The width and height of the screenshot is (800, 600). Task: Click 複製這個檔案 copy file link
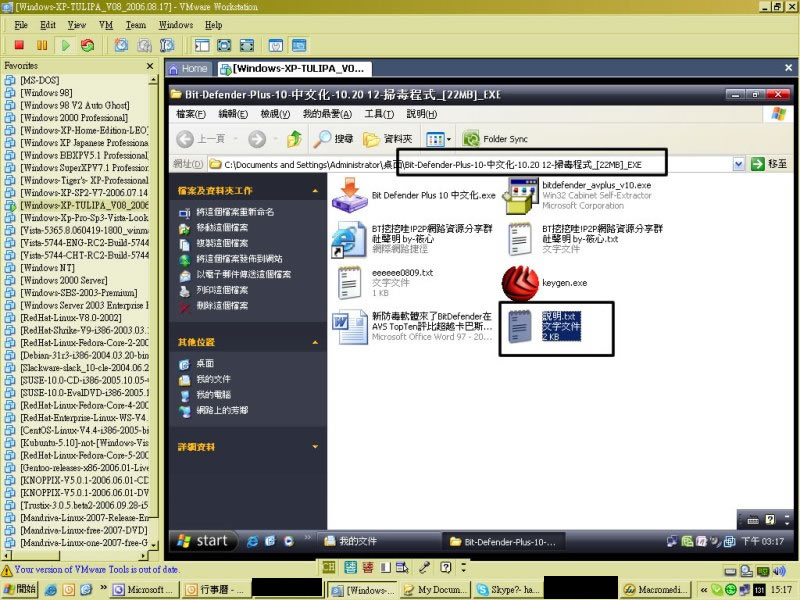(222, 243)
